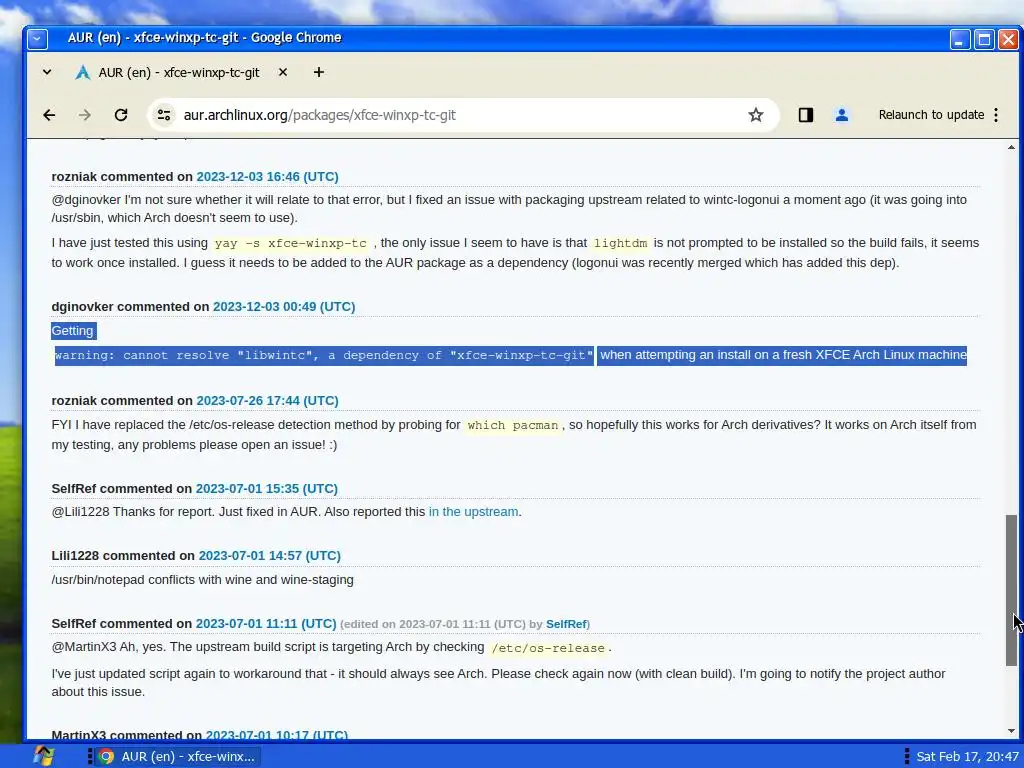Viewport: 1024px width, 768px height.
Task: Open the Chrome profile menu
Action: 841,115
